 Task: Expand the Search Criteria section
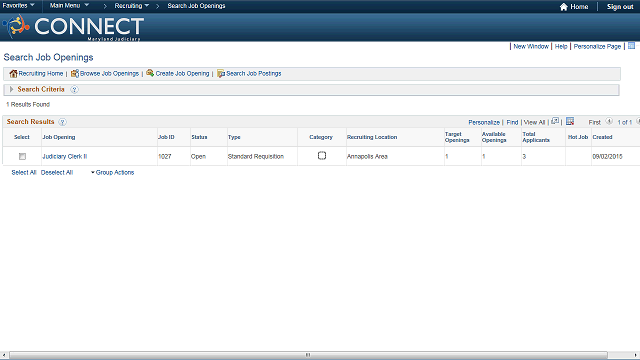tap(11, 89)
